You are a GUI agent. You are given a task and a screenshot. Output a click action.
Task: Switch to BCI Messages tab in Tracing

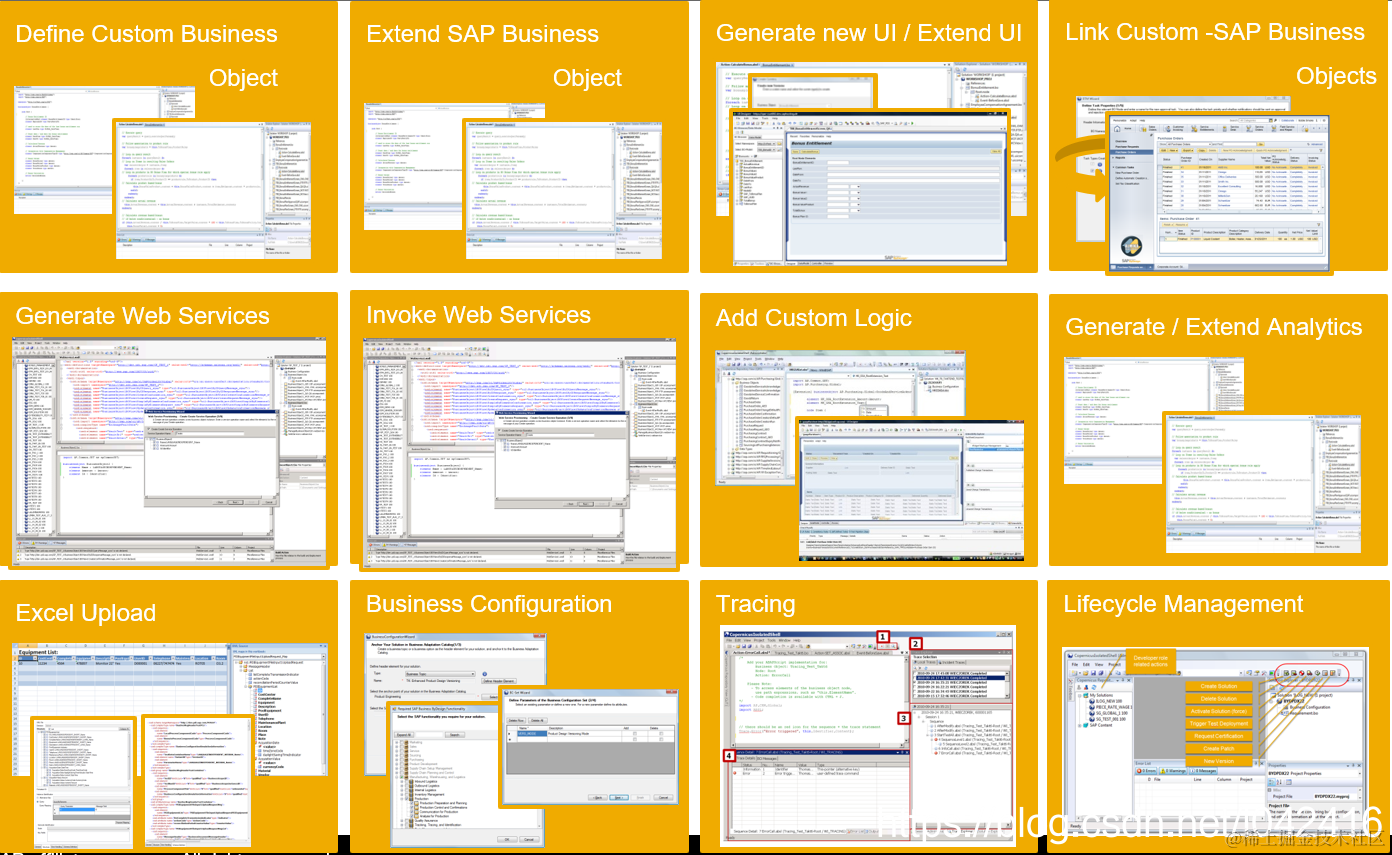(x=767, y=758)
